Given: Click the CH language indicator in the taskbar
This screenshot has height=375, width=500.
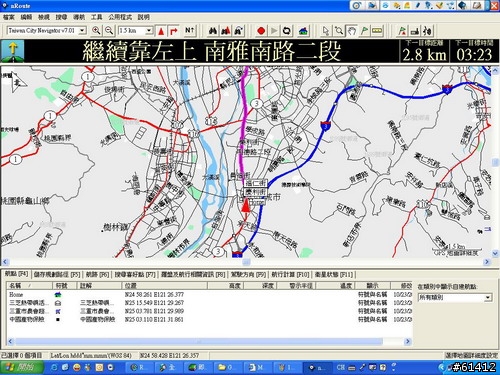Looking at the screenshot, I should (340, 367).
